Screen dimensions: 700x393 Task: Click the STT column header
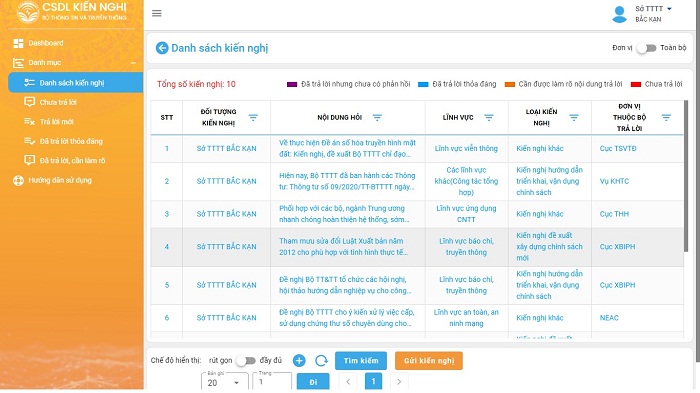pos(167,117)
